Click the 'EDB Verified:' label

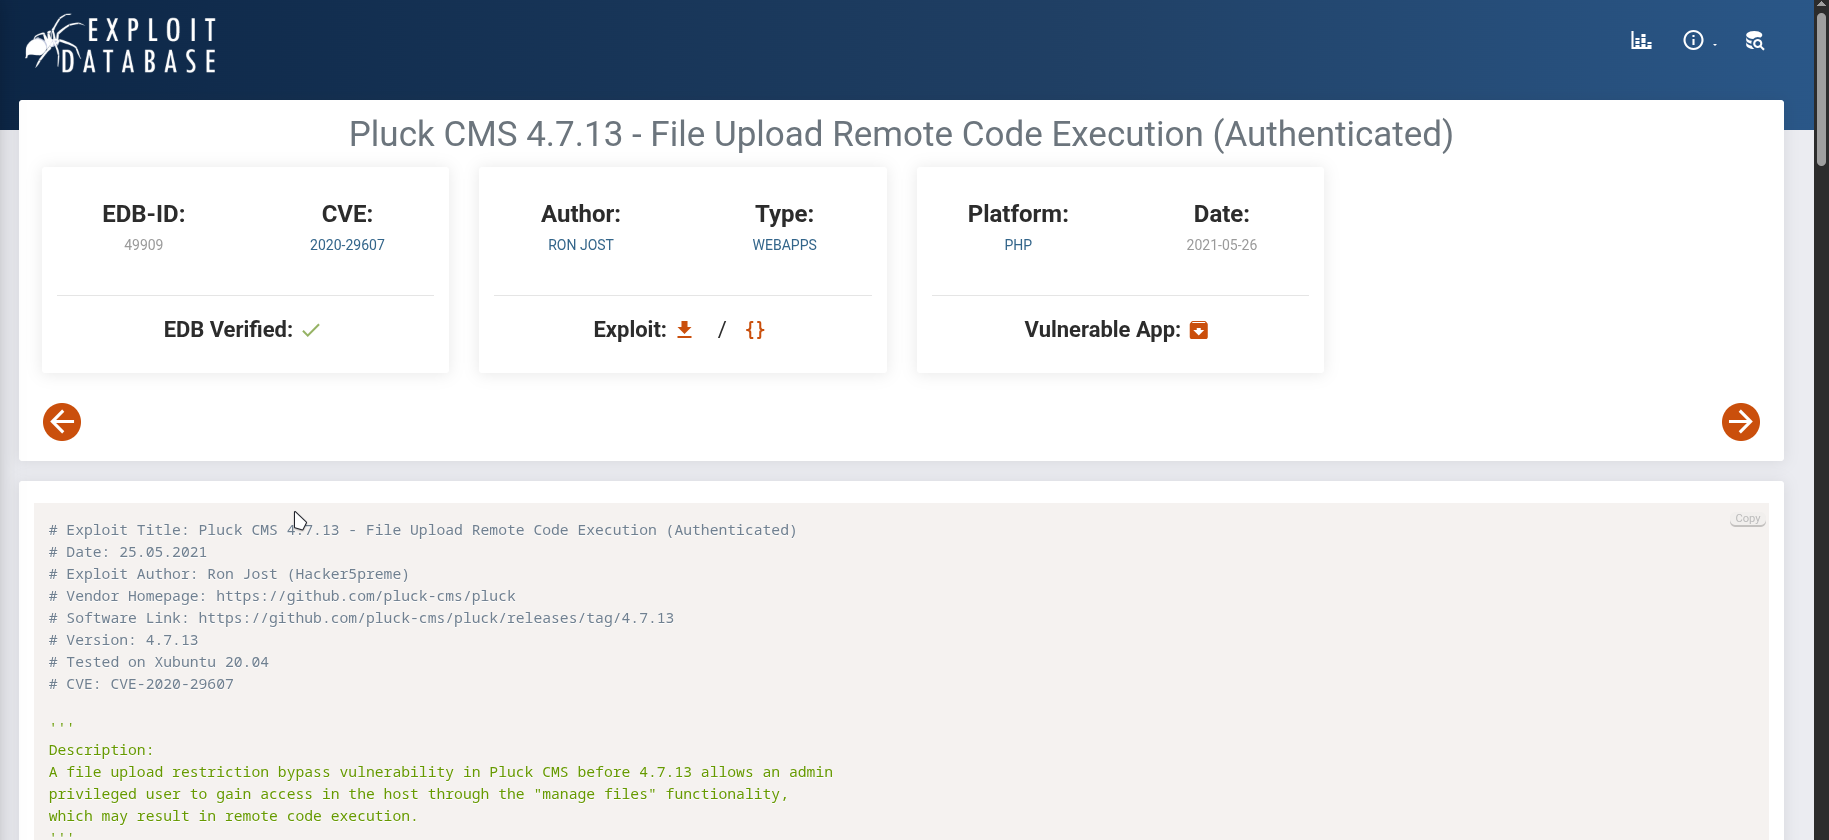coord(228,330)
